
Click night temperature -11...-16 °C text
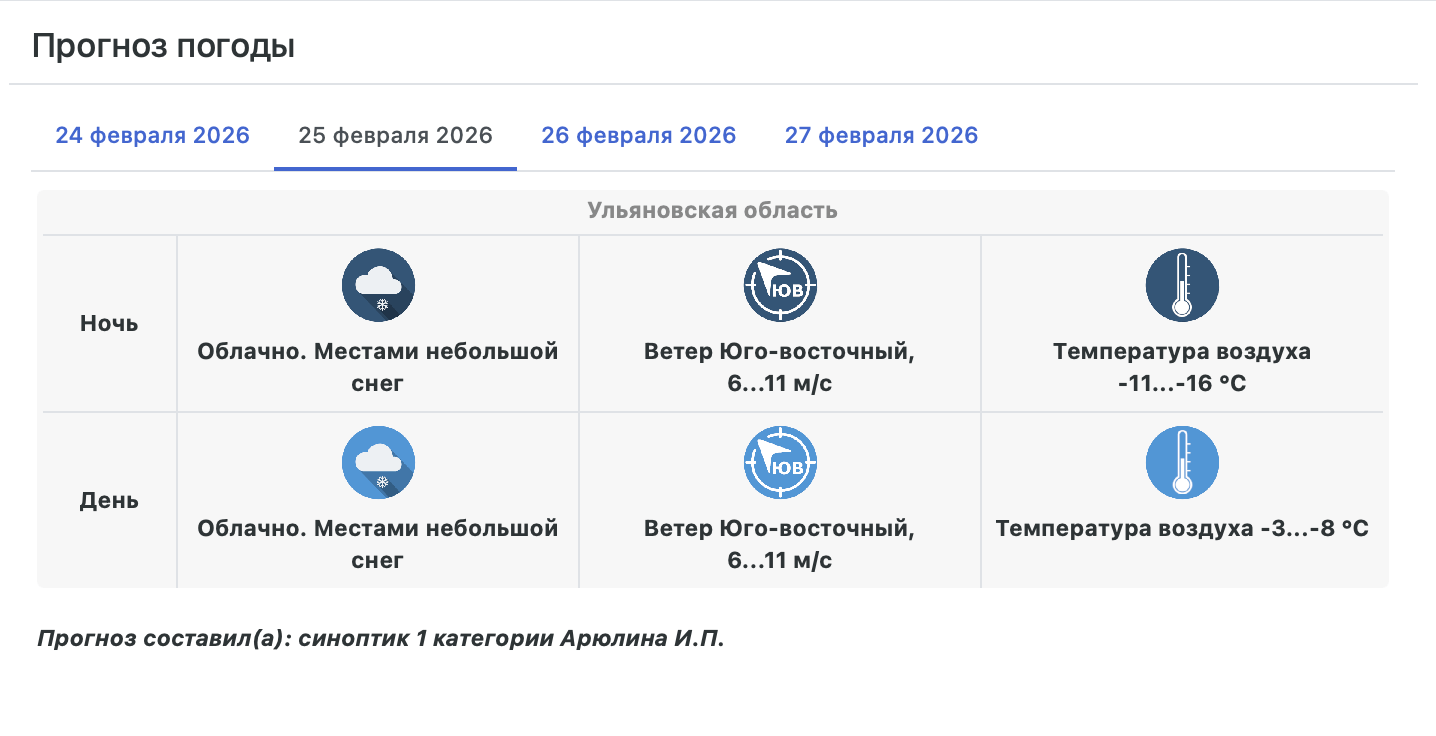(1181, 384)
